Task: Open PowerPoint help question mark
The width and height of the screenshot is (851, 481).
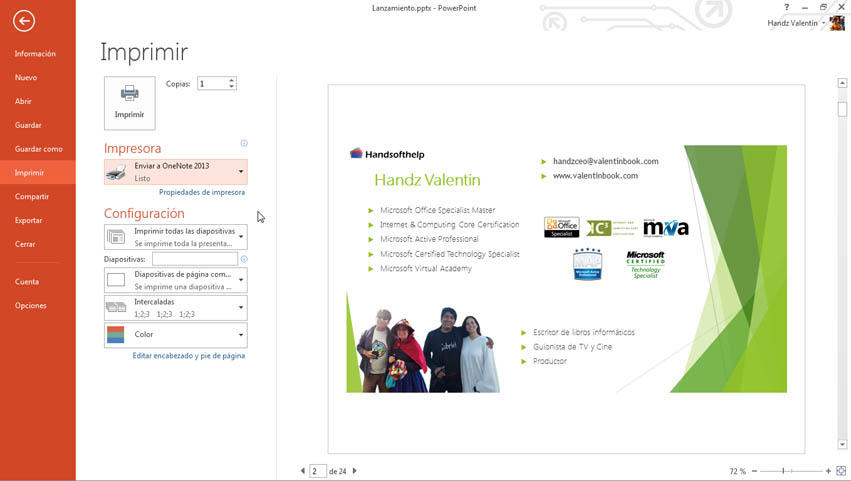Action: 786,7
